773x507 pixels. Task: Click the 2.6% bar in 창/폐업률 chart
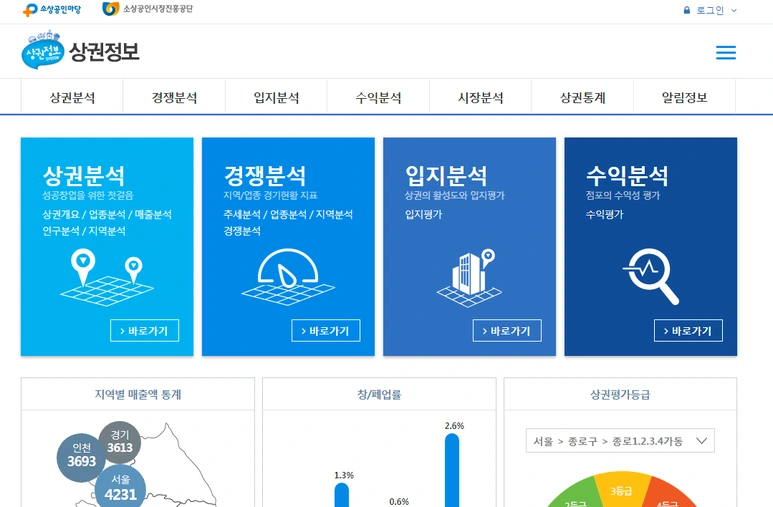coord(452,470)
